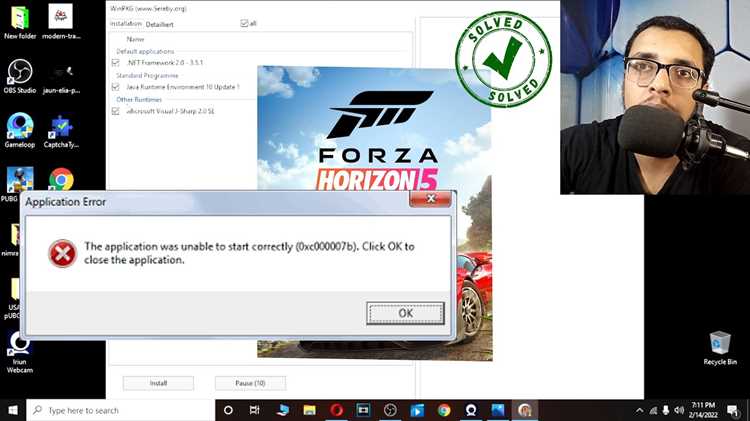Open Cortana from the taskbar circle icon
The image size is (750, 421).
tap(228, 410)
